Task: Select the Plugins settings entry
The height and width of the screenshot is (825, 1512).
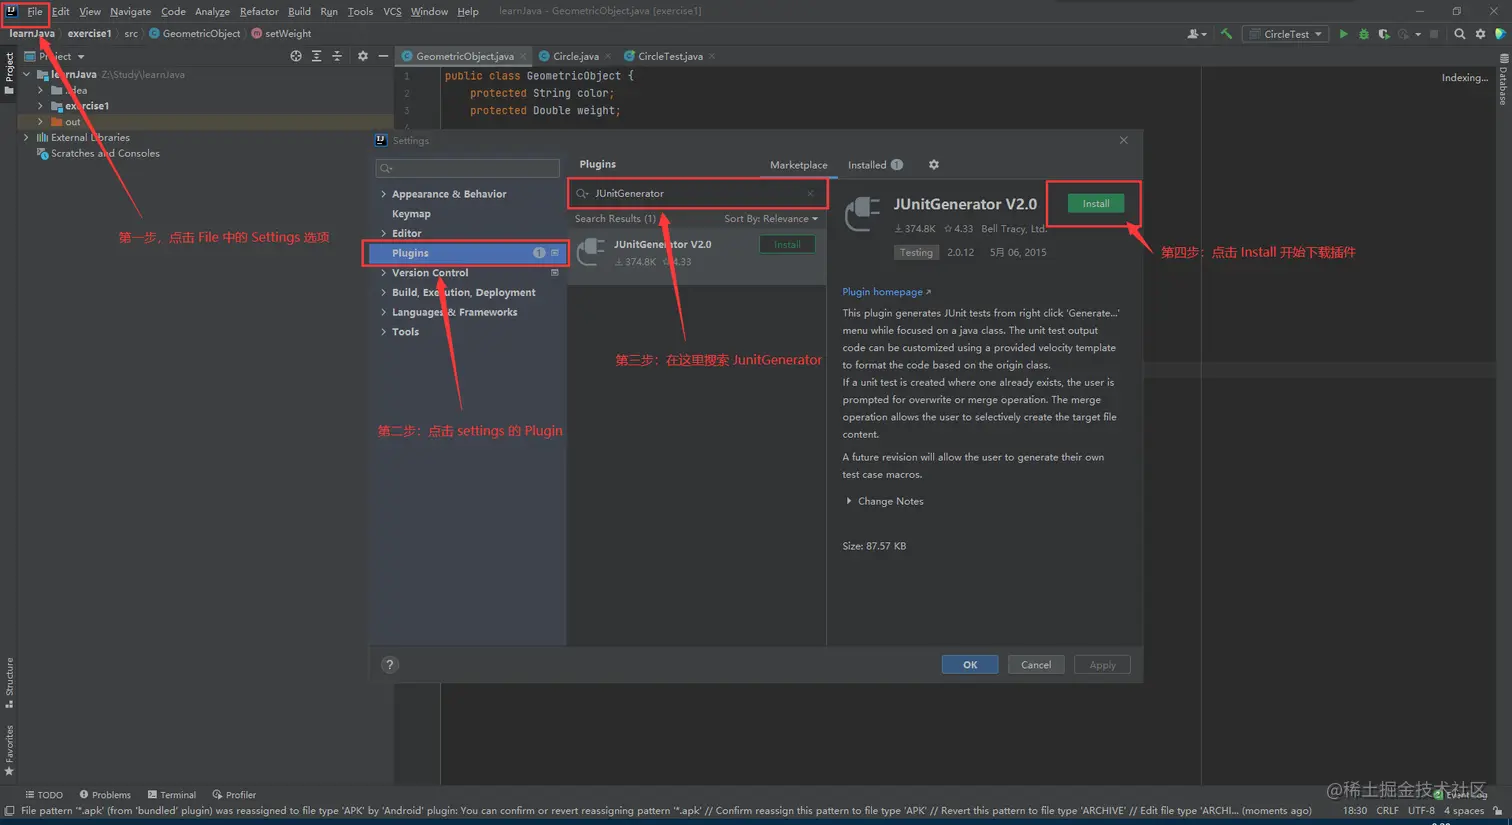Action: 409,253
